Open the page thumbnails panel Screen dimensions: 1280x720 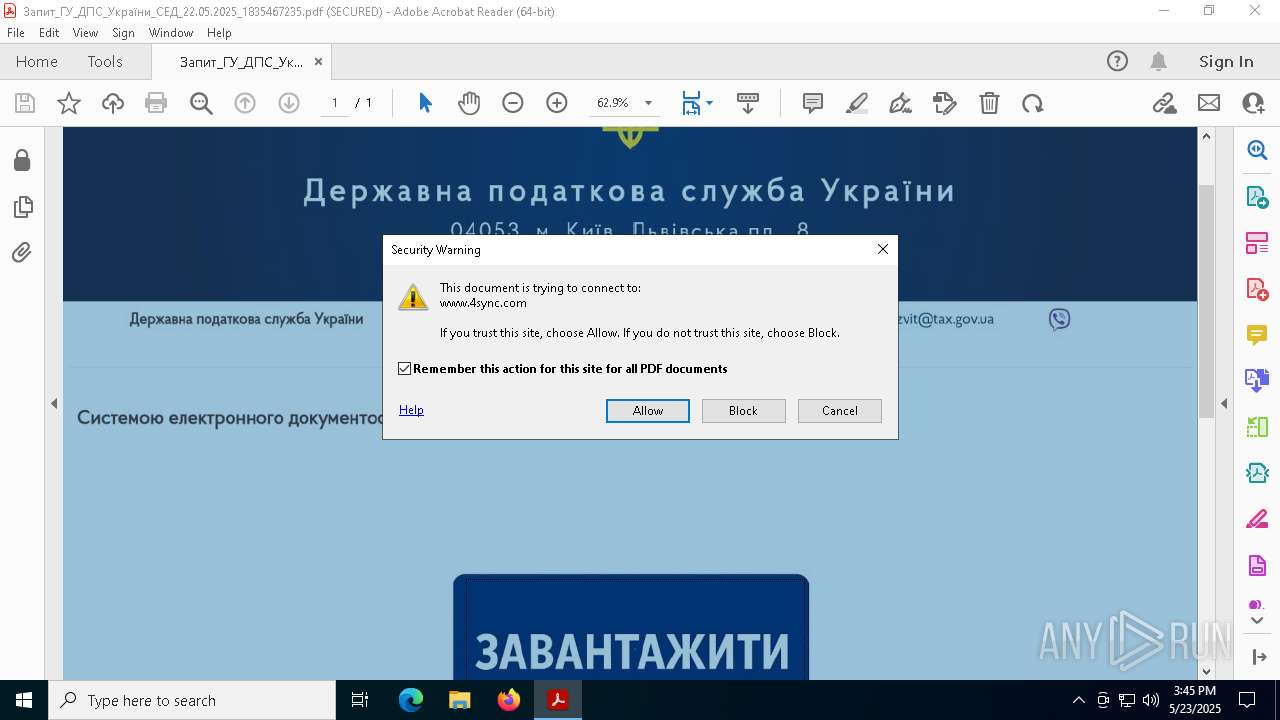(x=22, y=207)
